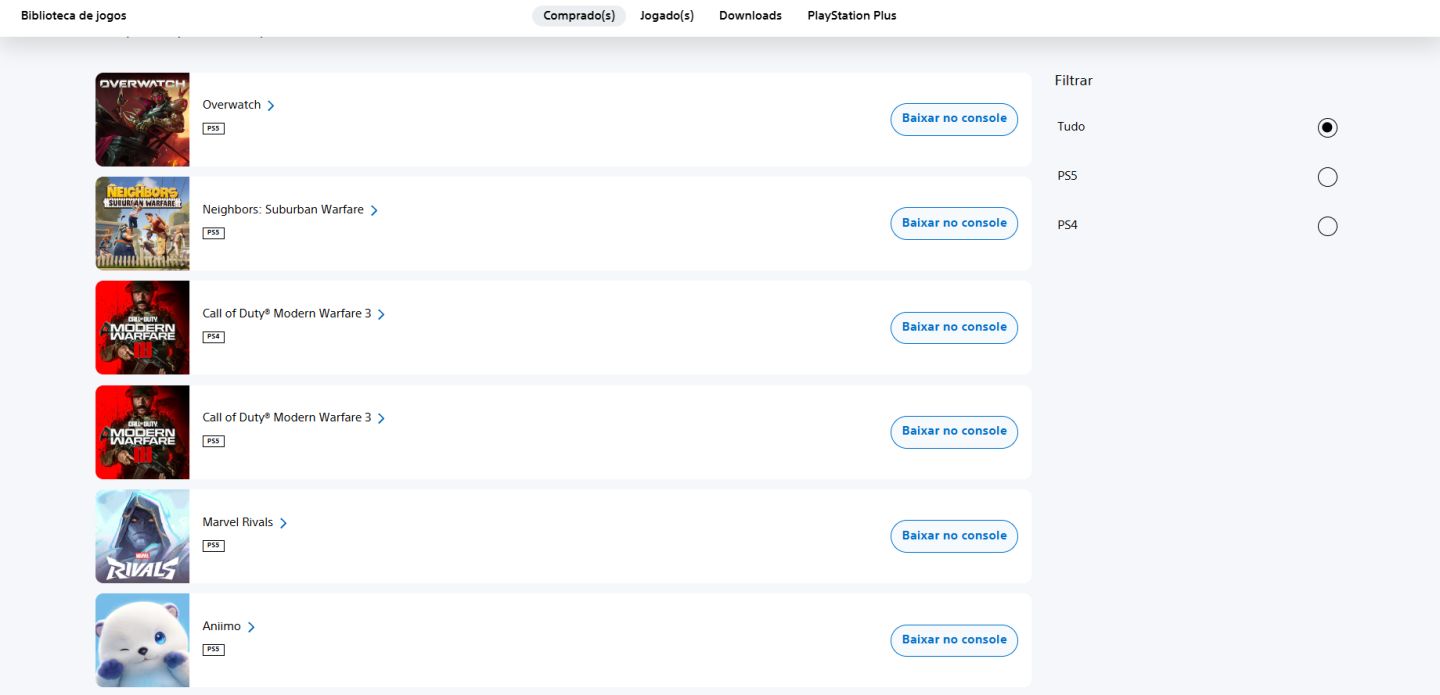Choose the PS4 filter radio button
The width and height of the screenshot is (1440, 695).
[x=1327, y=226]
